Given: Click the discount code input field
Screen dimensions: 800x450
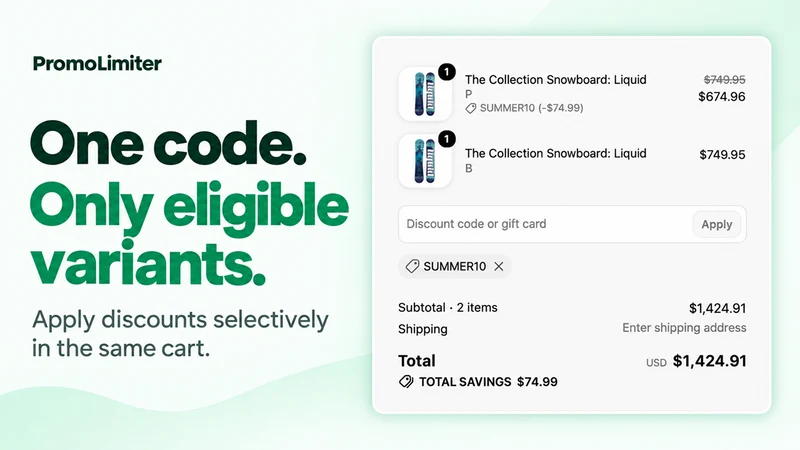Looking at the screenshot, I should click(x=545, y=224).
